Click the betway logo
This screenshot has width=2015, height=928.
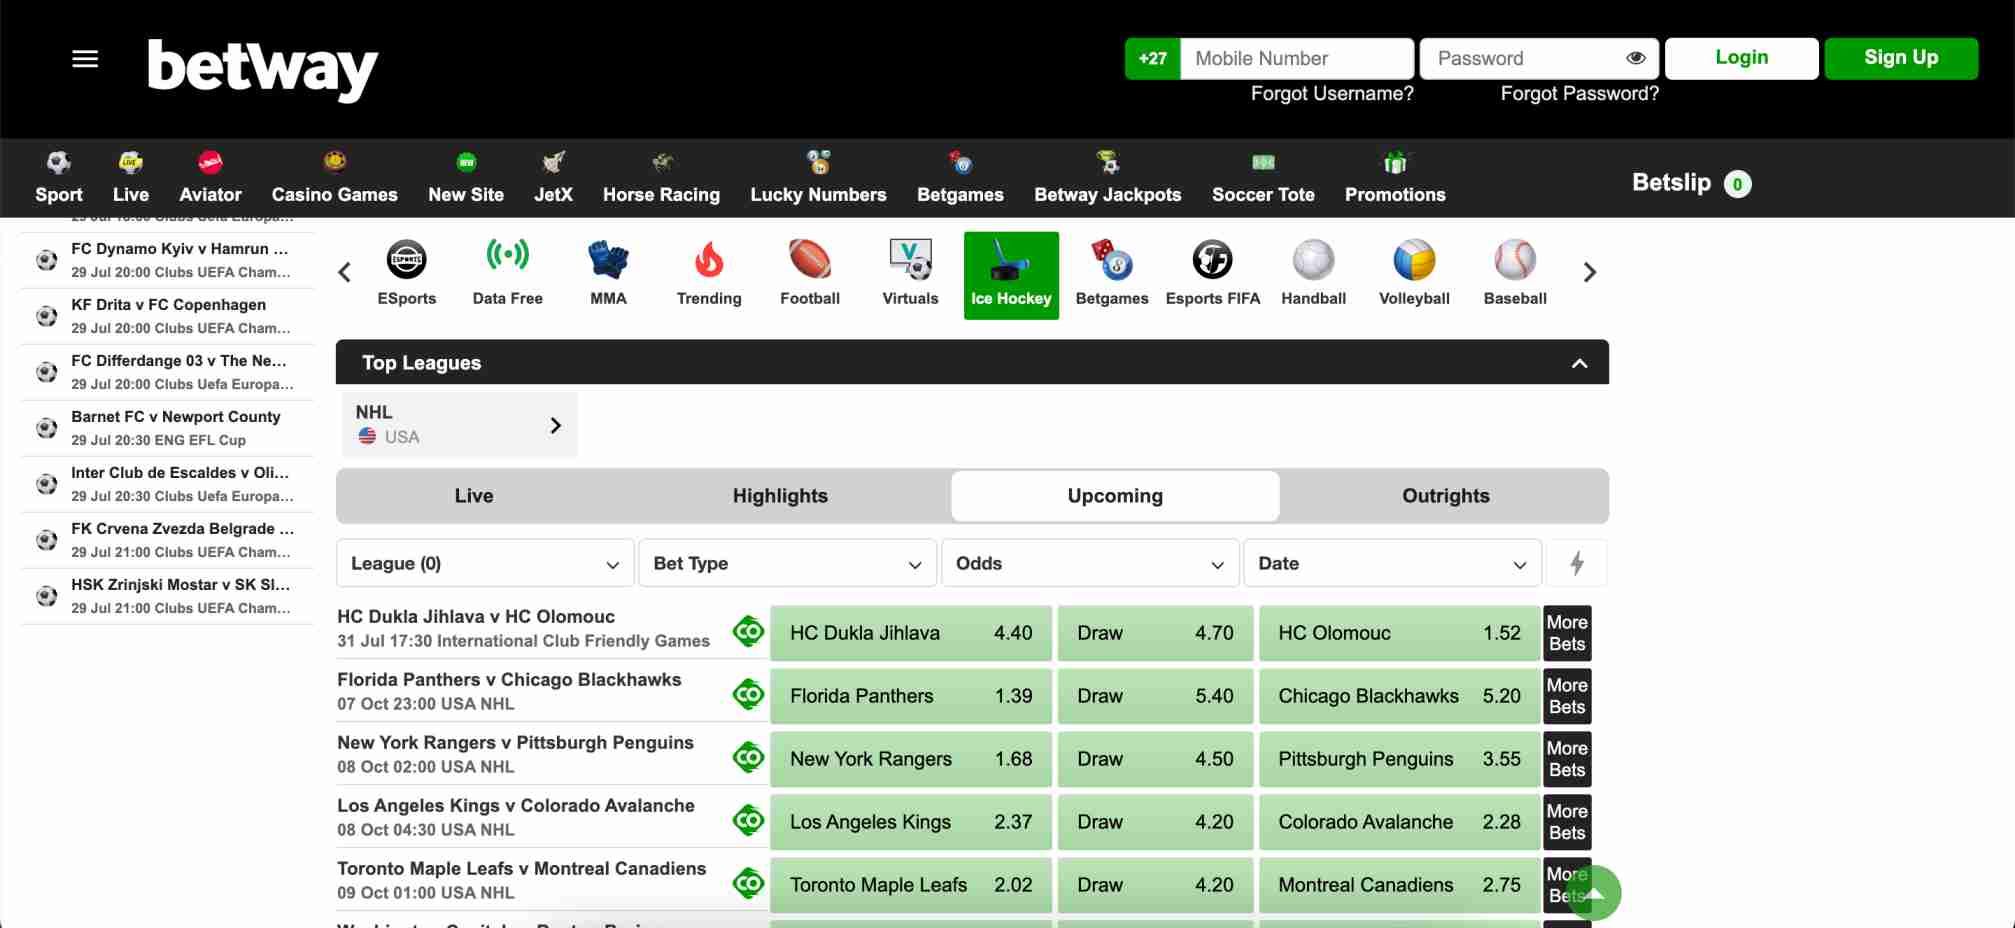tap(263, 69)
